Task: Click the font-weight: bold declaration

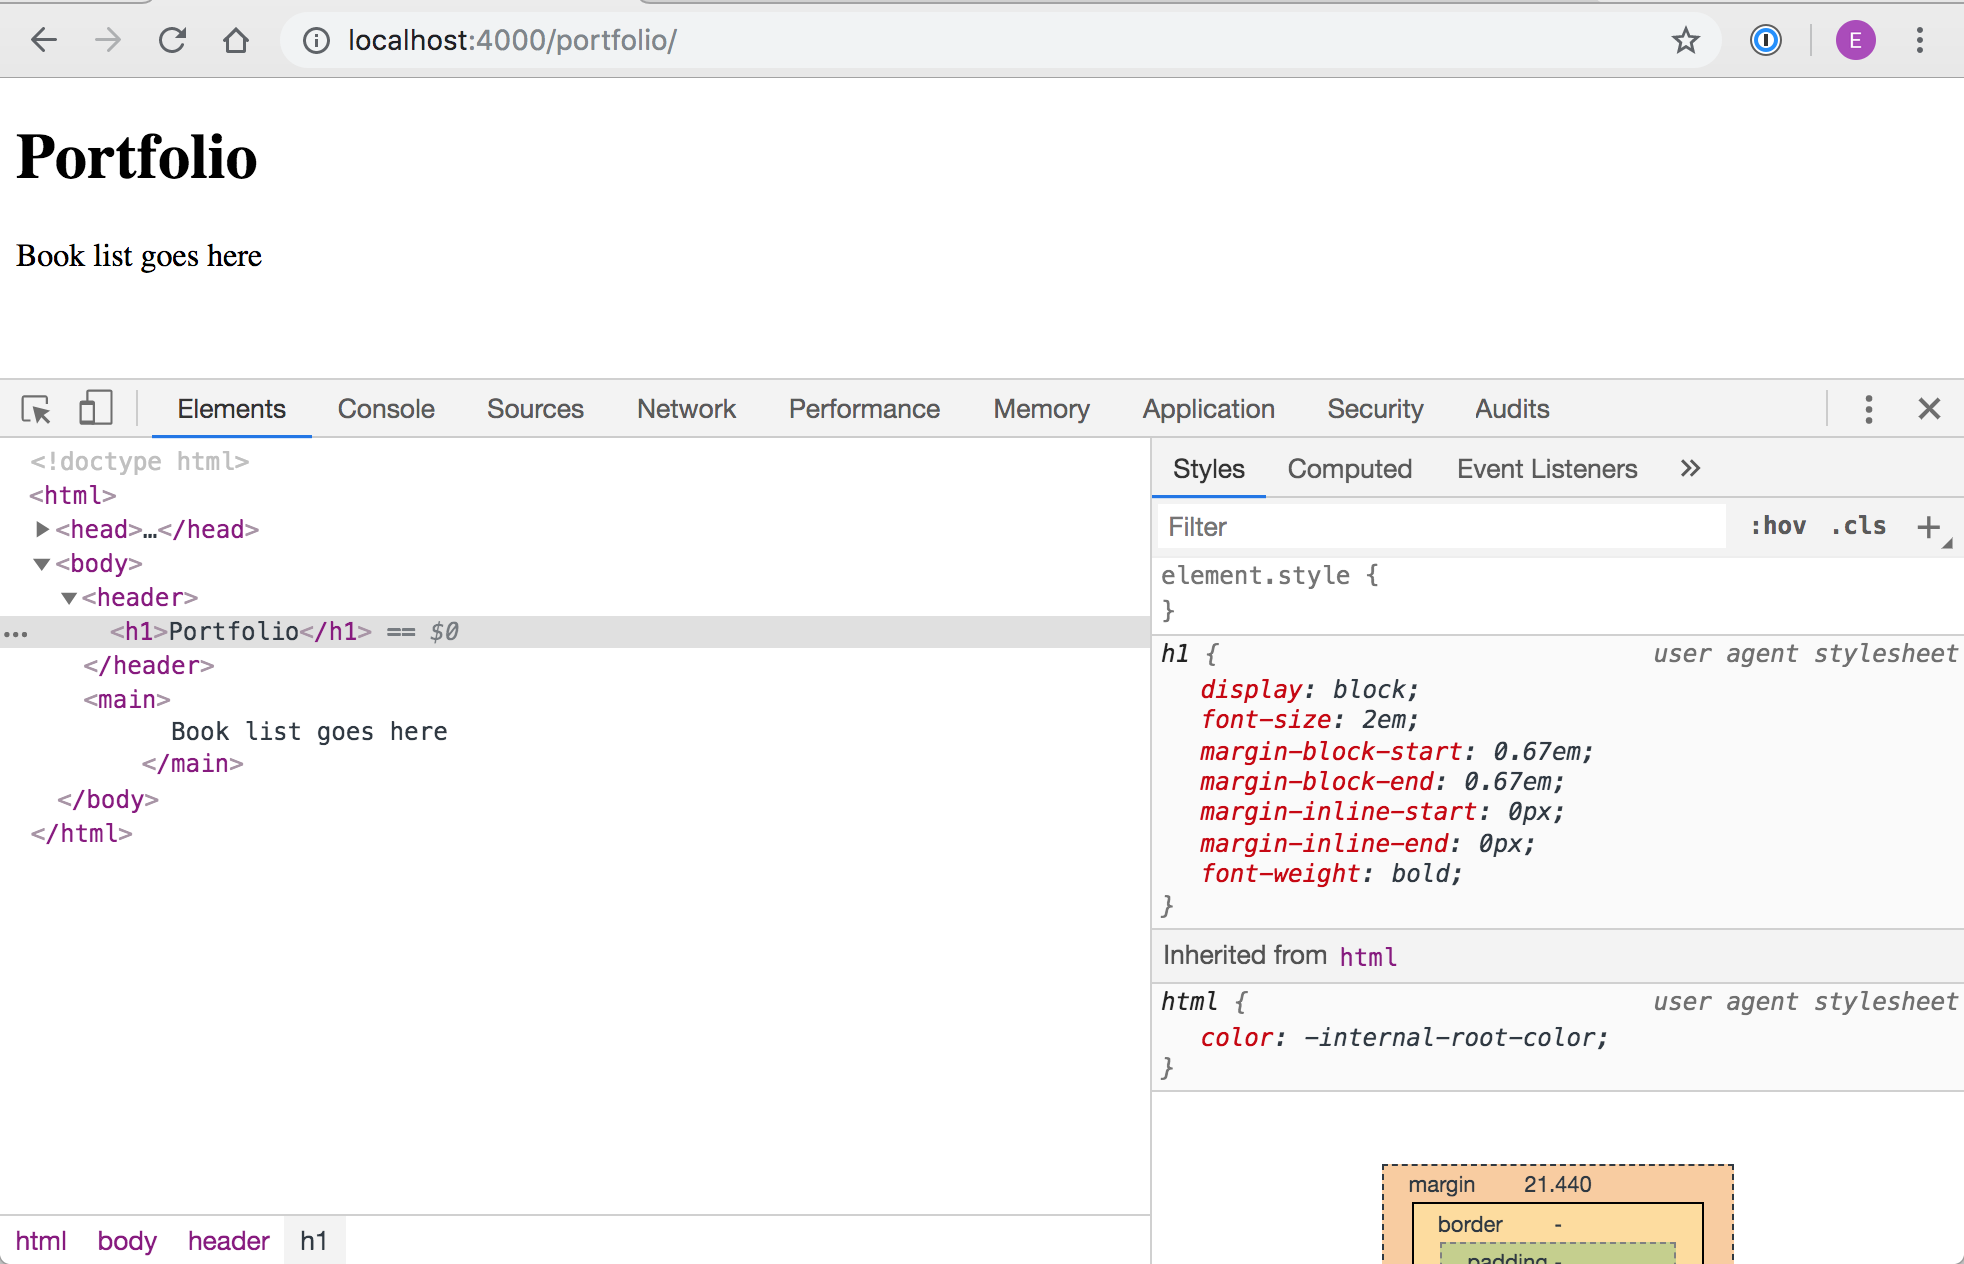Action: coord(1331,874)
